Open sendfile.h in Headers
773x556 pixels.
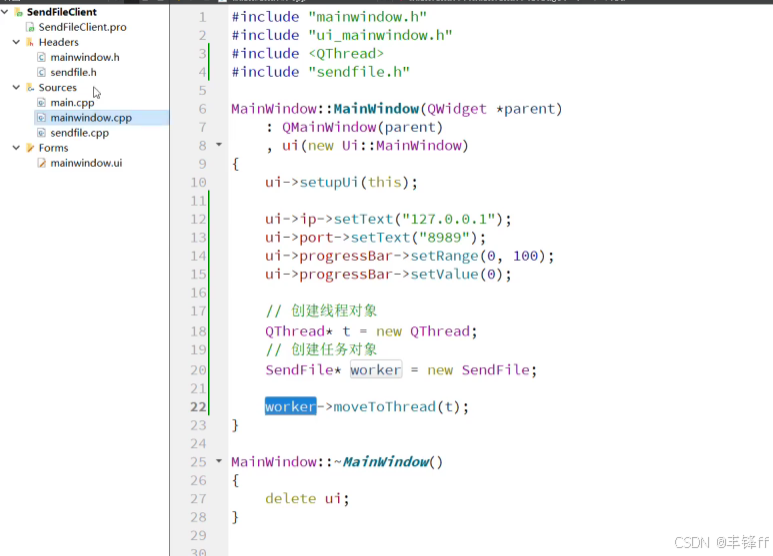(73, 72)
